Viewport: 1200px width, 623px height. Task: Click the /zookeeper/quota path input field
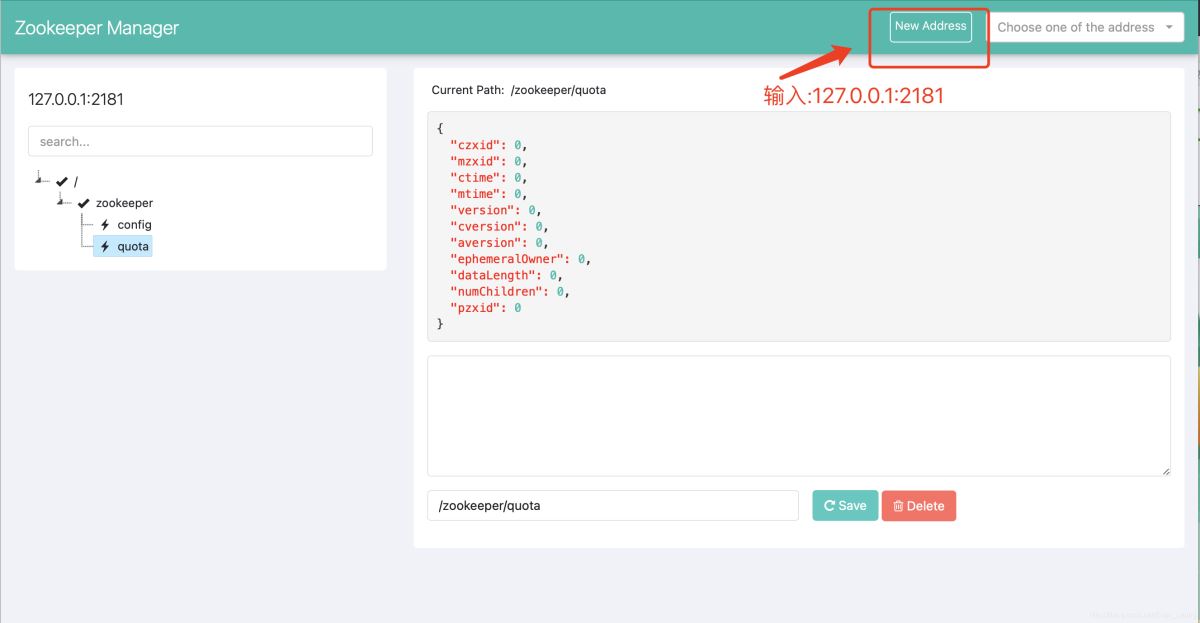[x=613, y=505]
